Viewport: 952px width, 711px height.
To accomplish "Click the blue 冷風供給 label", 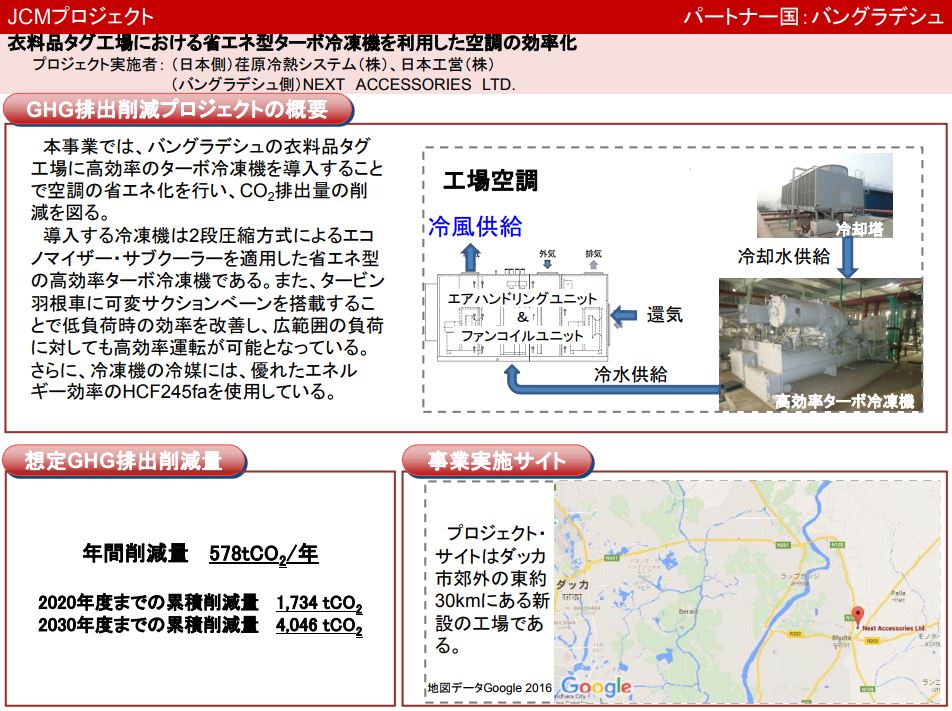I will (x=475, y=226).
